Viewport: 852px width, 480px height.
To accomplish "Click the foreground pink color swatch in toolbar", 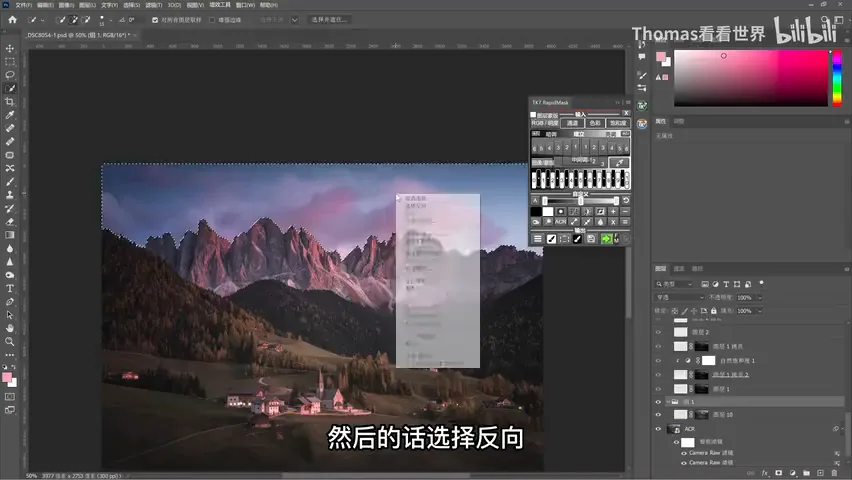I will tap(7, 378).
